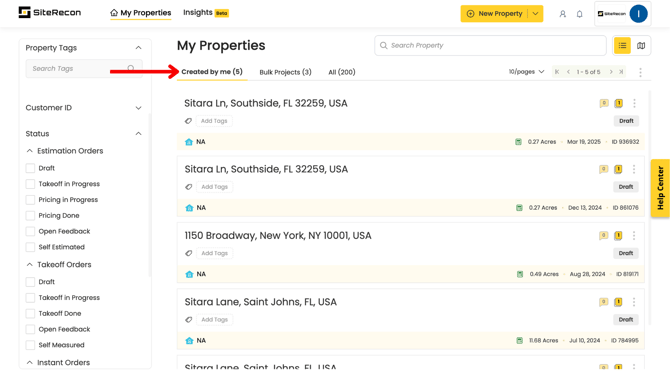Click the blue account avatar
The height and width of the screenshot is (377, 670).
pyautogui.click(x=638, y=14)
